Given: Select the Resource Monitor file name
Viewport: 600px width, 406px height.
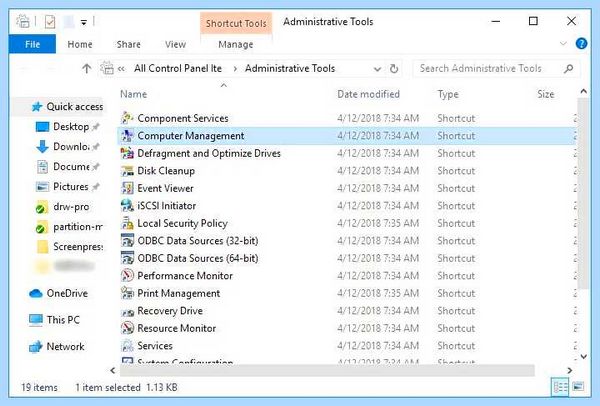Looking at the screenshot, I should 176,328.
